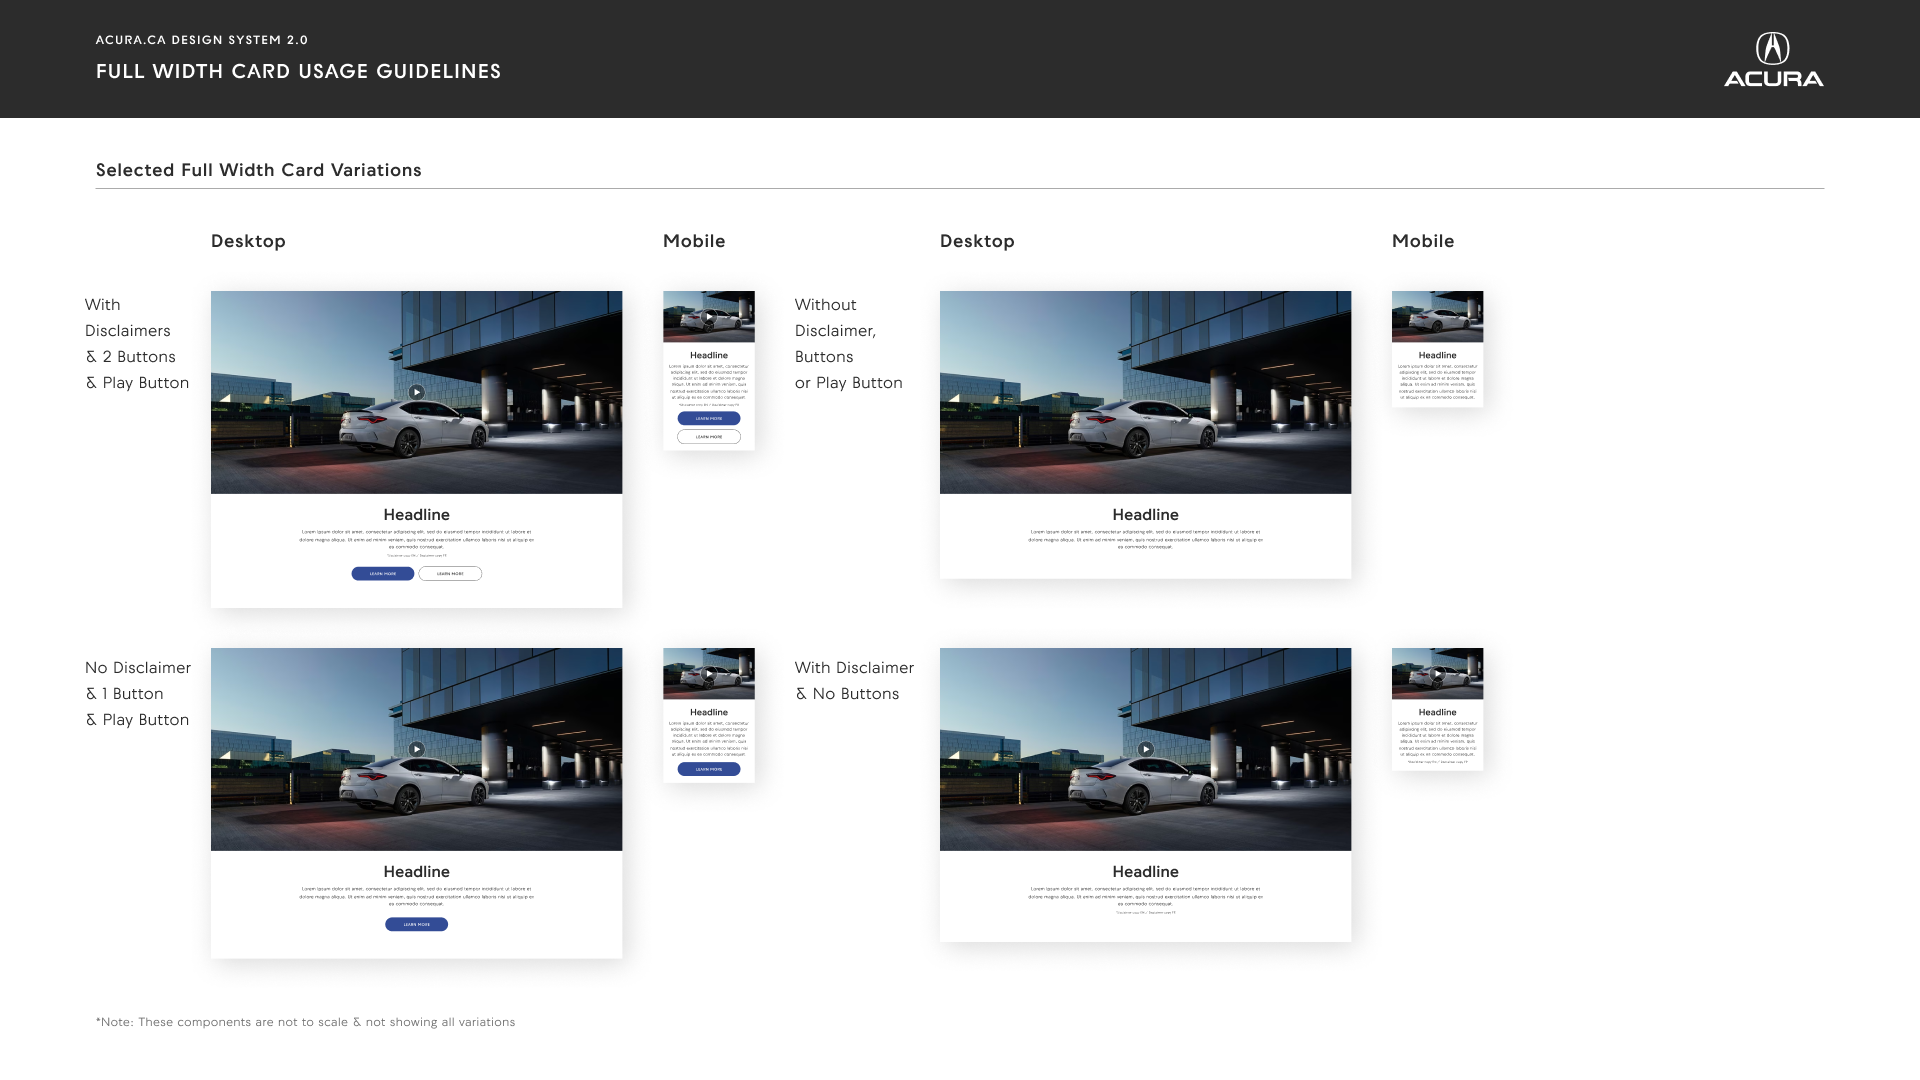1920x1080 pixels.
Task: Play video on desktop card with 2 buttons
Action: 417,392
